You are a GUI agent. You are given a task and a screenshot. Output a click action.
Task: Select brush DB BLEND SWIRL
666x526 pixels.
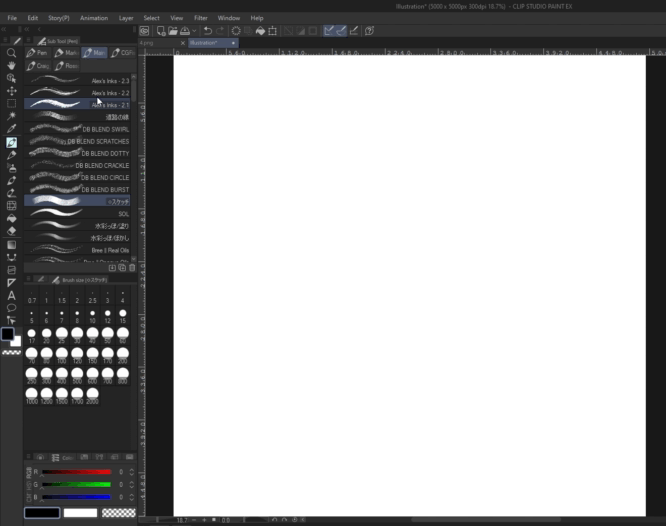click(x=77, y=129)
